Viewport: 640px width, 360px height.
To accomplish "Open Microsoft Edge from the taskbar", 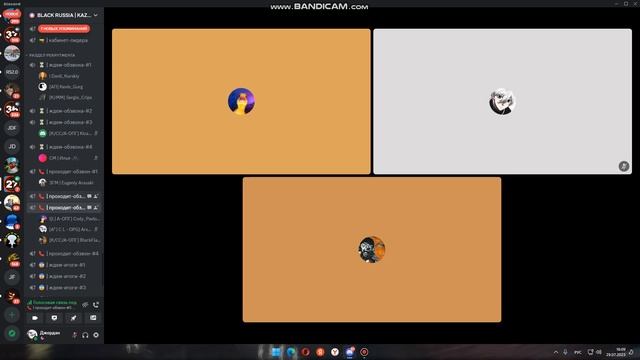I will [291, 352].
